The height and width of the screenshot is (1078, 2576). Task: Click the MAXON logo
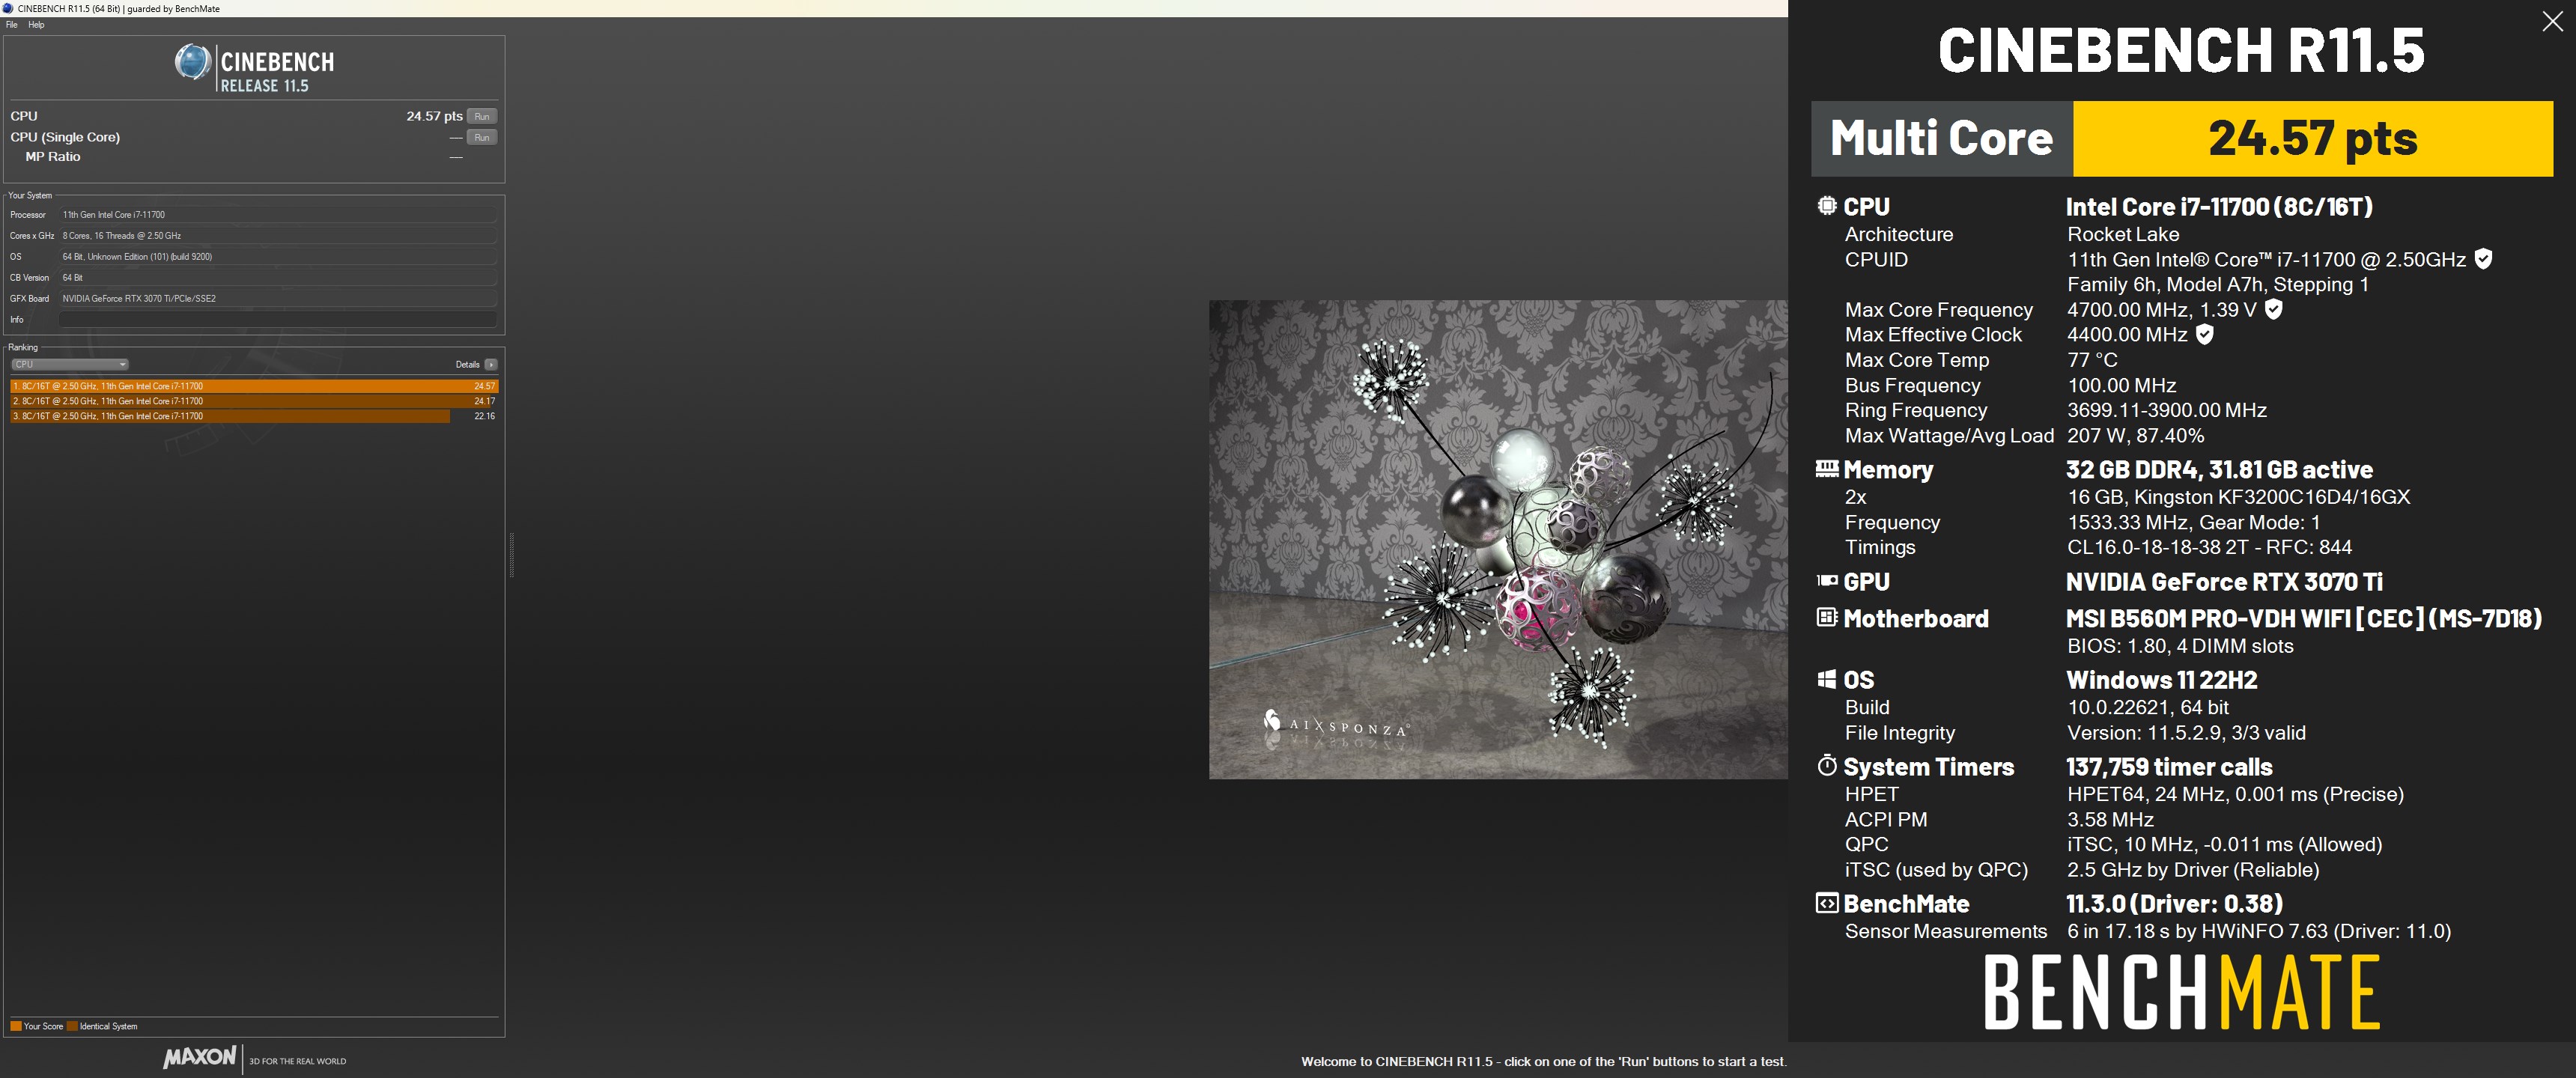(x=200, y=1057)
